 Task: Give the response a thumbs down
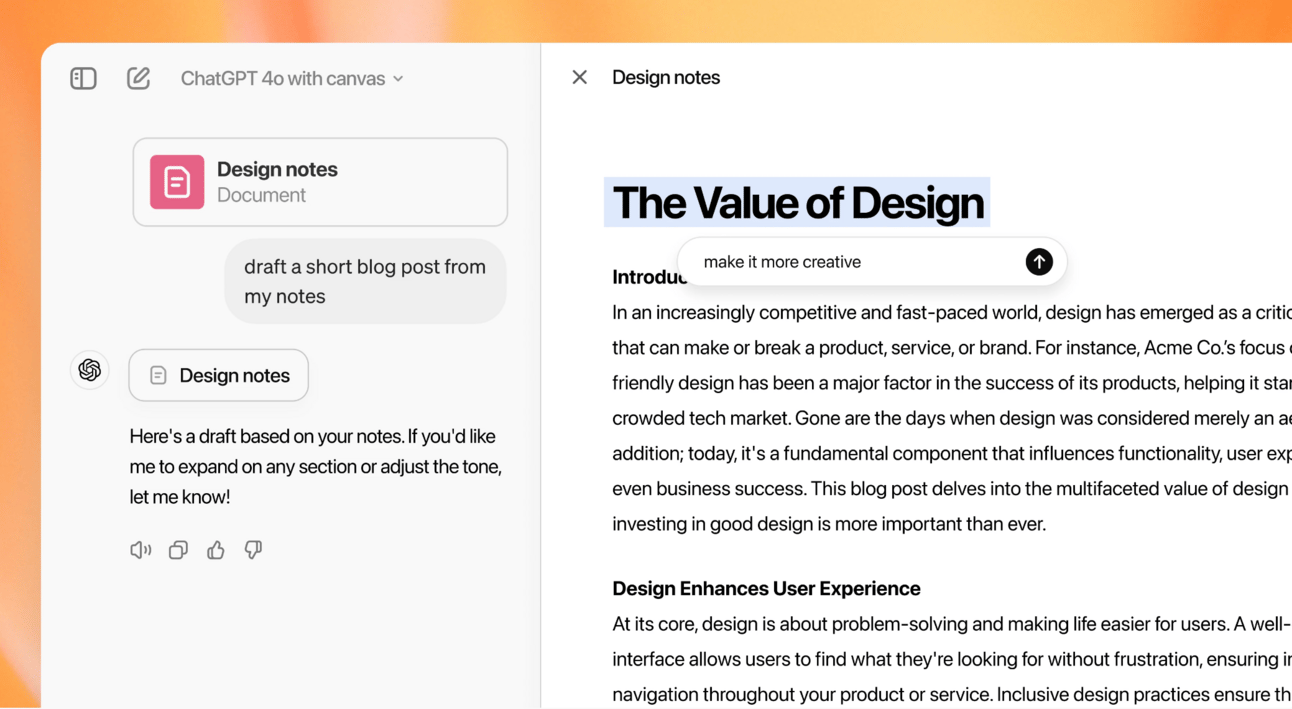click(253, 550)
